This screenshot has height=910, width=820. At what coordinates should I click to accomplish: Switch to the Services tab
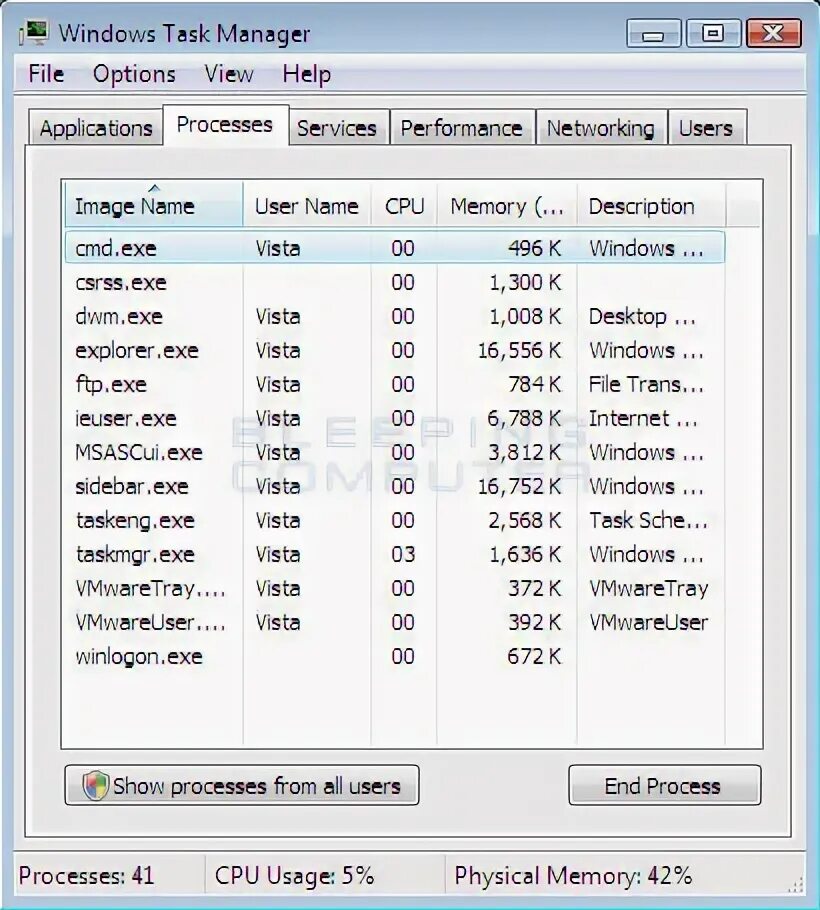tap(337, 128)
